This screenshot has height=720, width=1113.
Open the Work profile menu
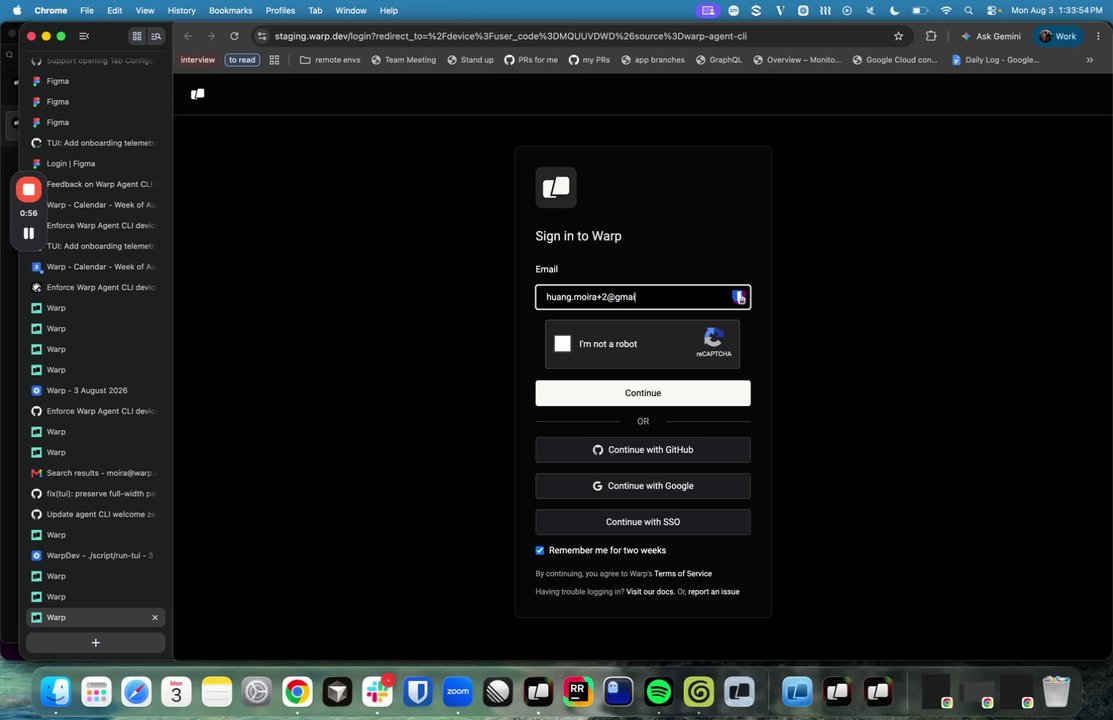tap(1058, 36)
